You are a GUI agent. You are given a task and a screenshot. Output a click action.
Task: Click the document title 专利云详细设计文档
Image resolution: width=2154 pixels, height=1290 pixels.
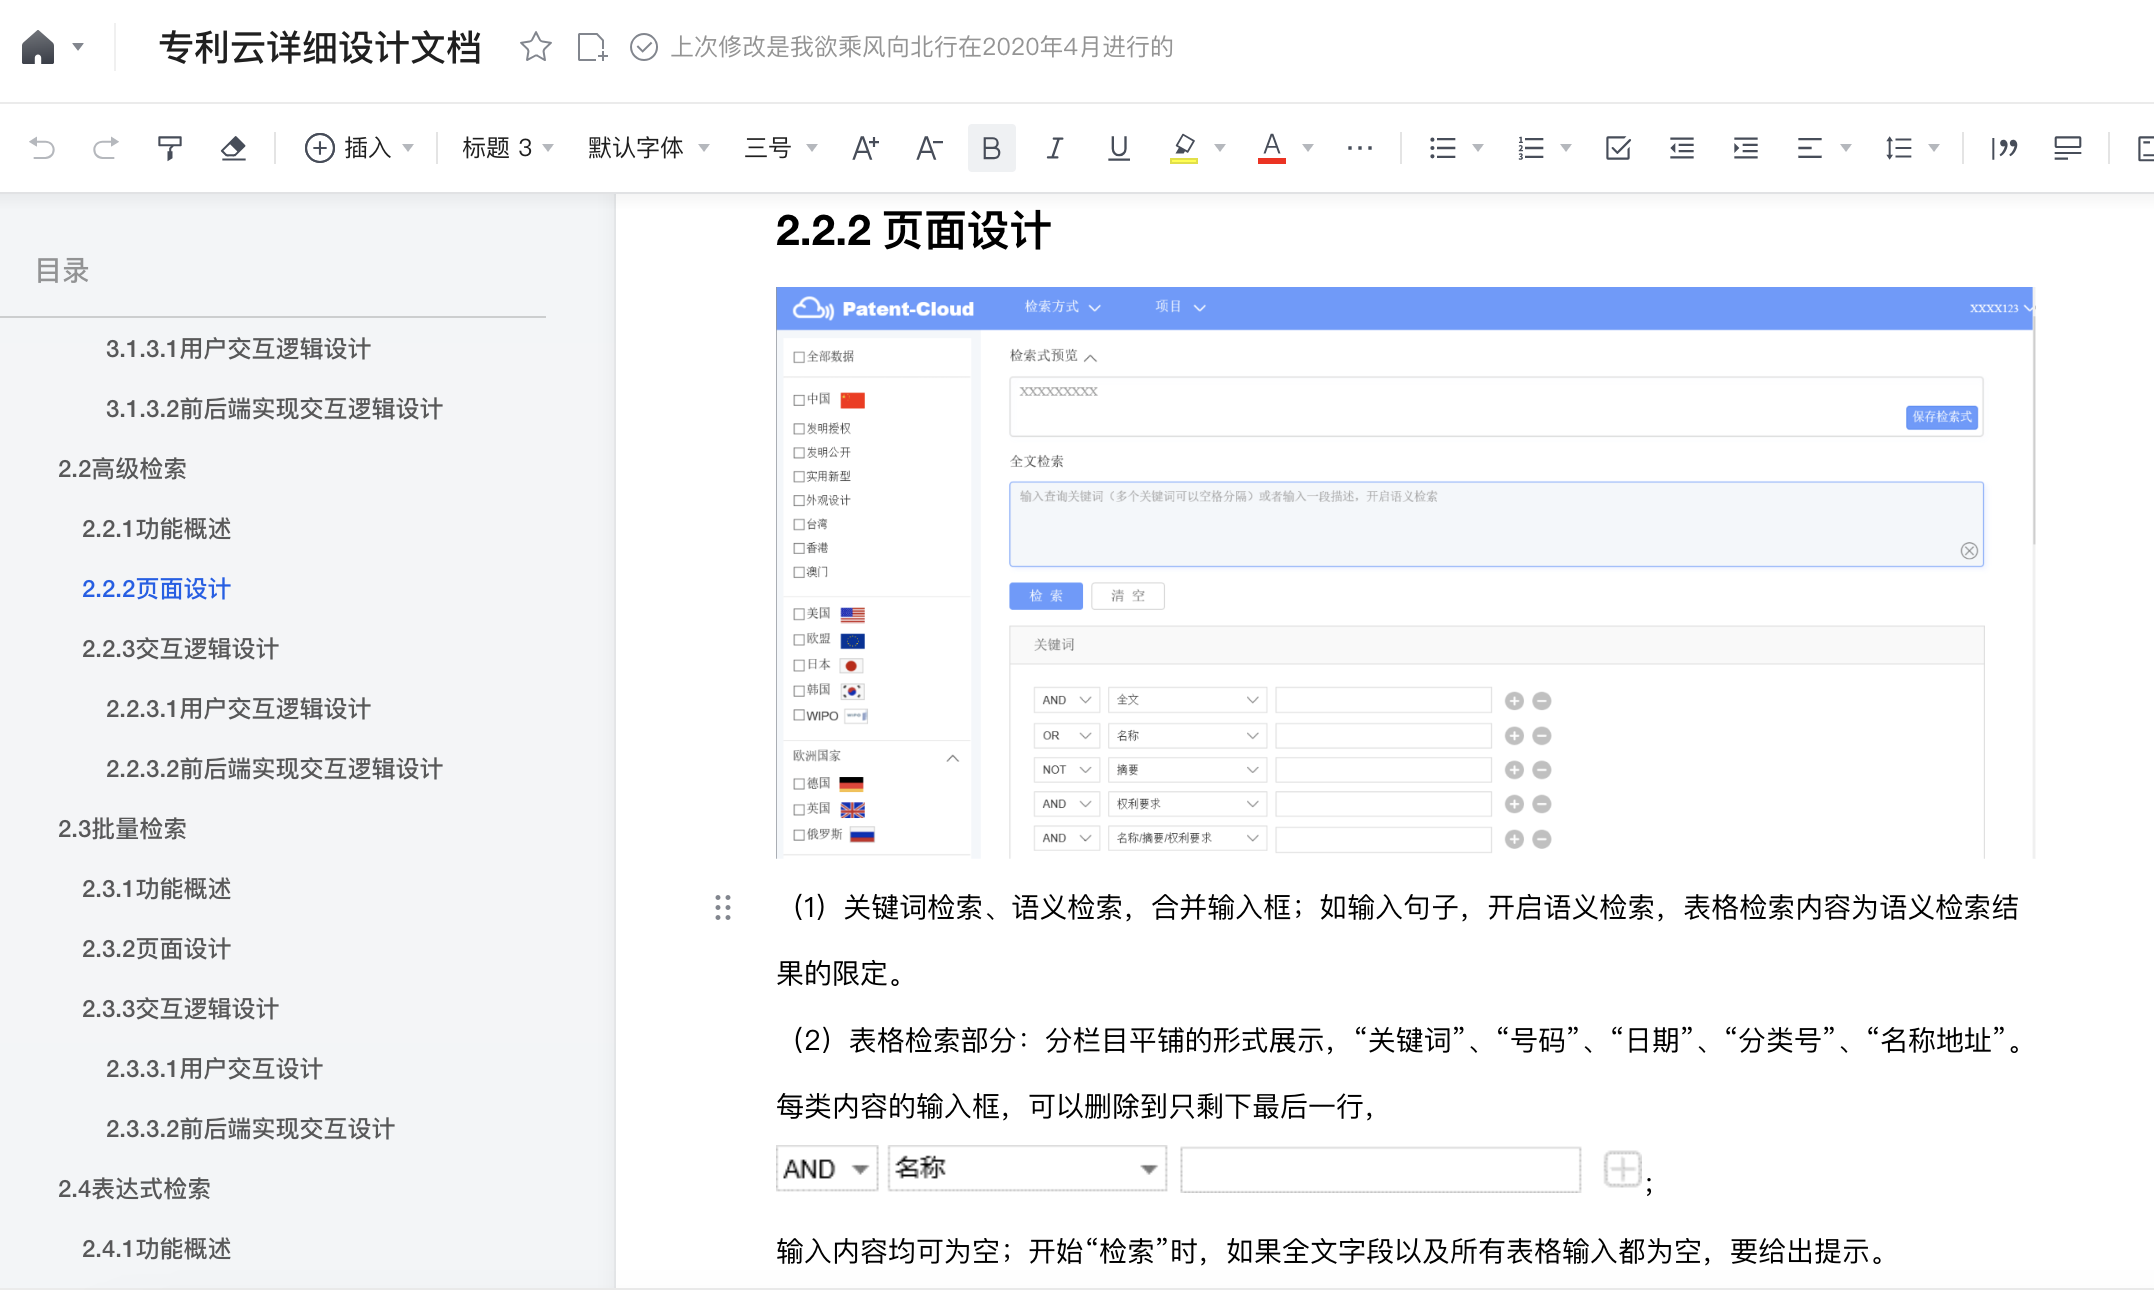coord(320,47)
